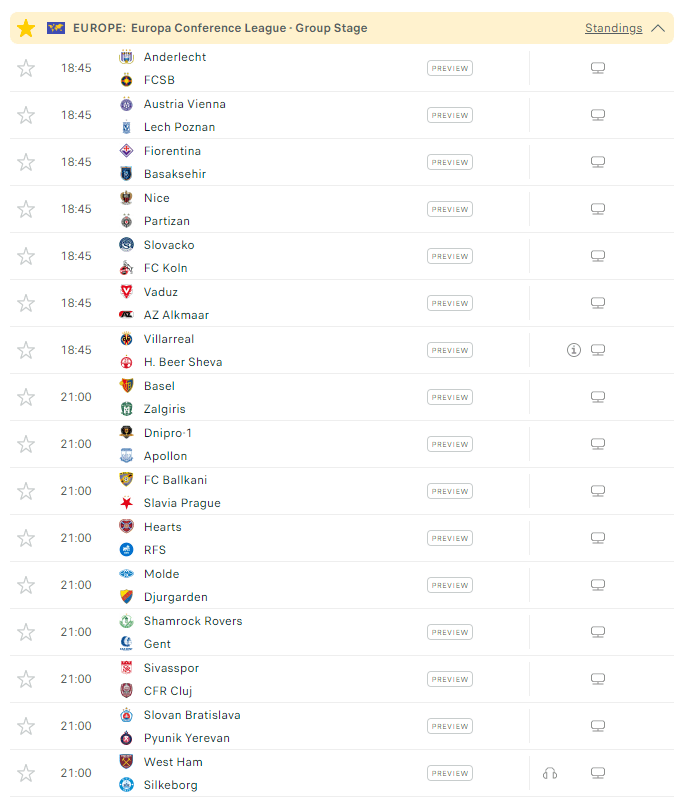Image resolution: width=682 pixels, height=804 pixels.
Task: Unpin league with the yellow star
Action: [26, 28]
